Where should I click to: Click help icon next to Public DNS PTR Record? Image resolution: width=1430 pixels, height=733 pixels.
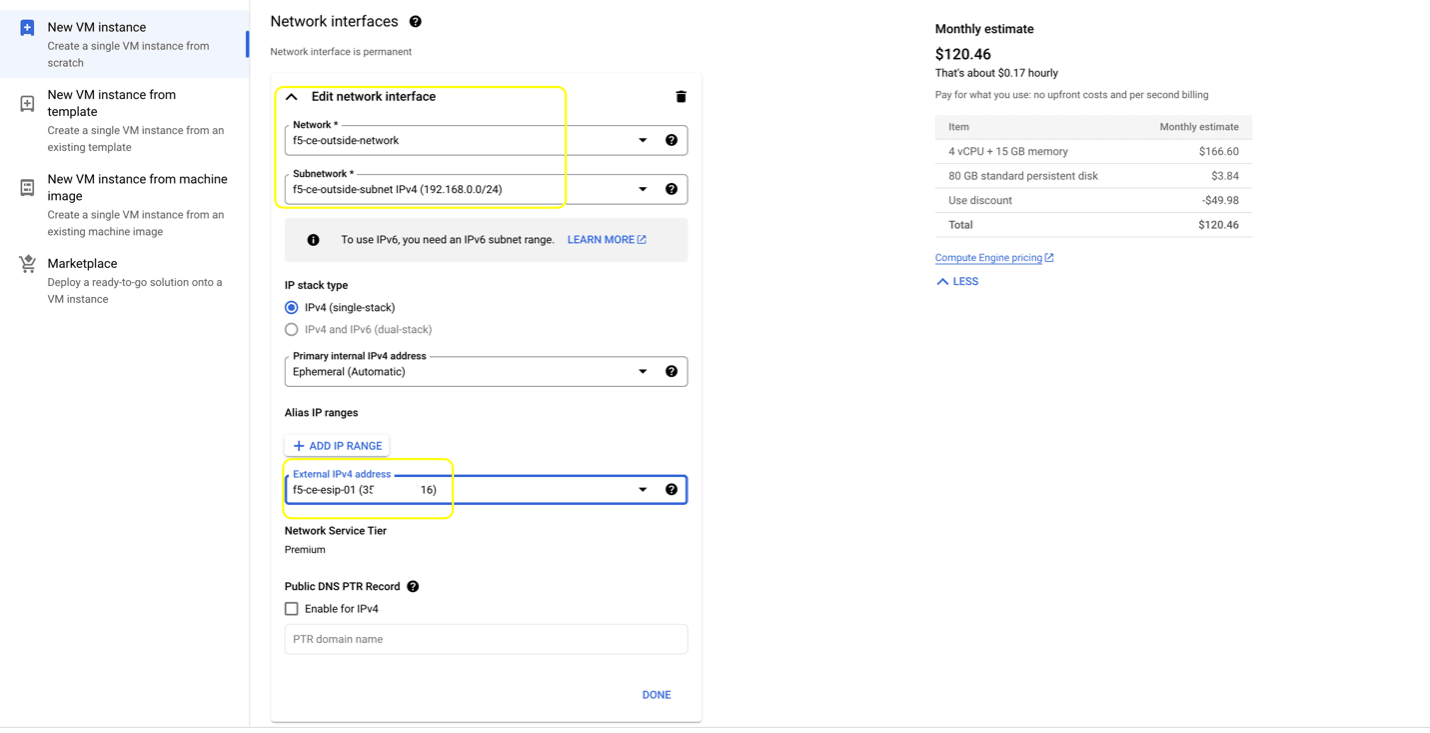tap(413, 587)
